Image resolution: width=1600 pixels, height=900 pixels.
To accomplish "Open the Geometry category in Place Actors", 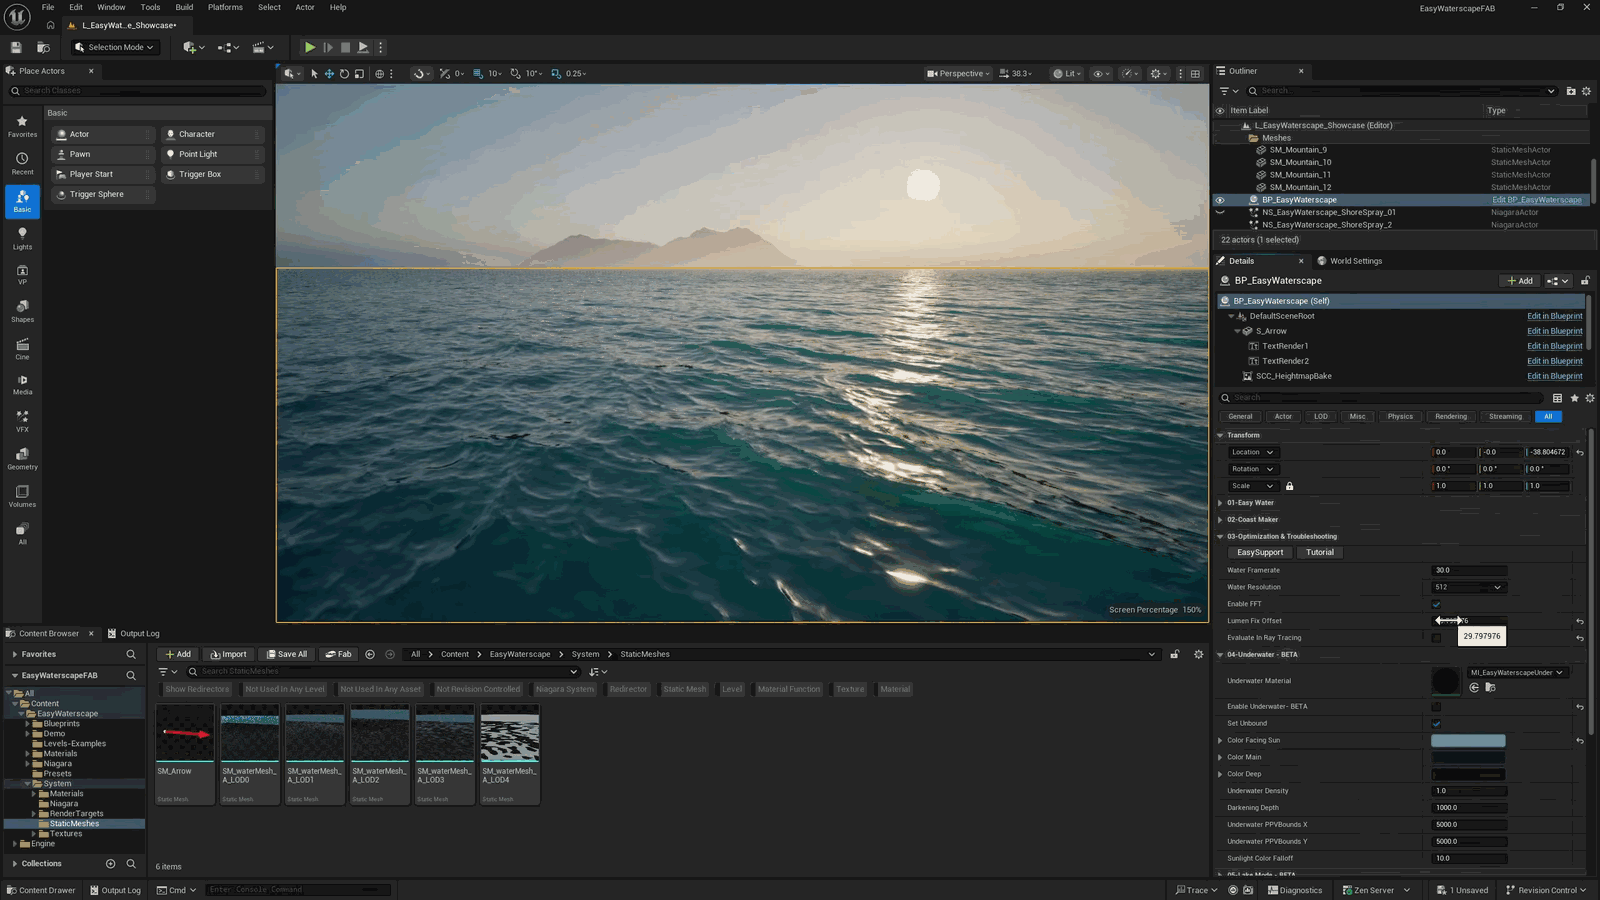I will coord(22,459).
